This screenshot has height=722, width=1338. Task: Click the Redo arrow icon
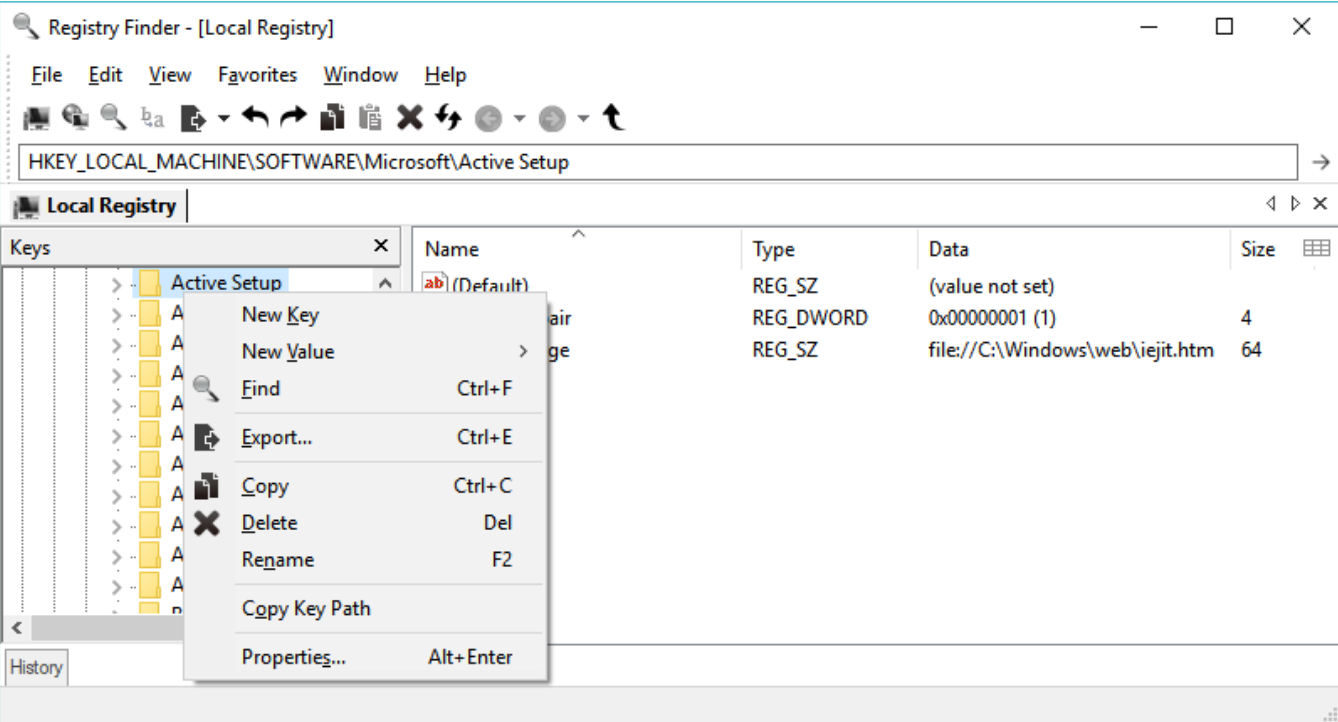pos(294,117)
